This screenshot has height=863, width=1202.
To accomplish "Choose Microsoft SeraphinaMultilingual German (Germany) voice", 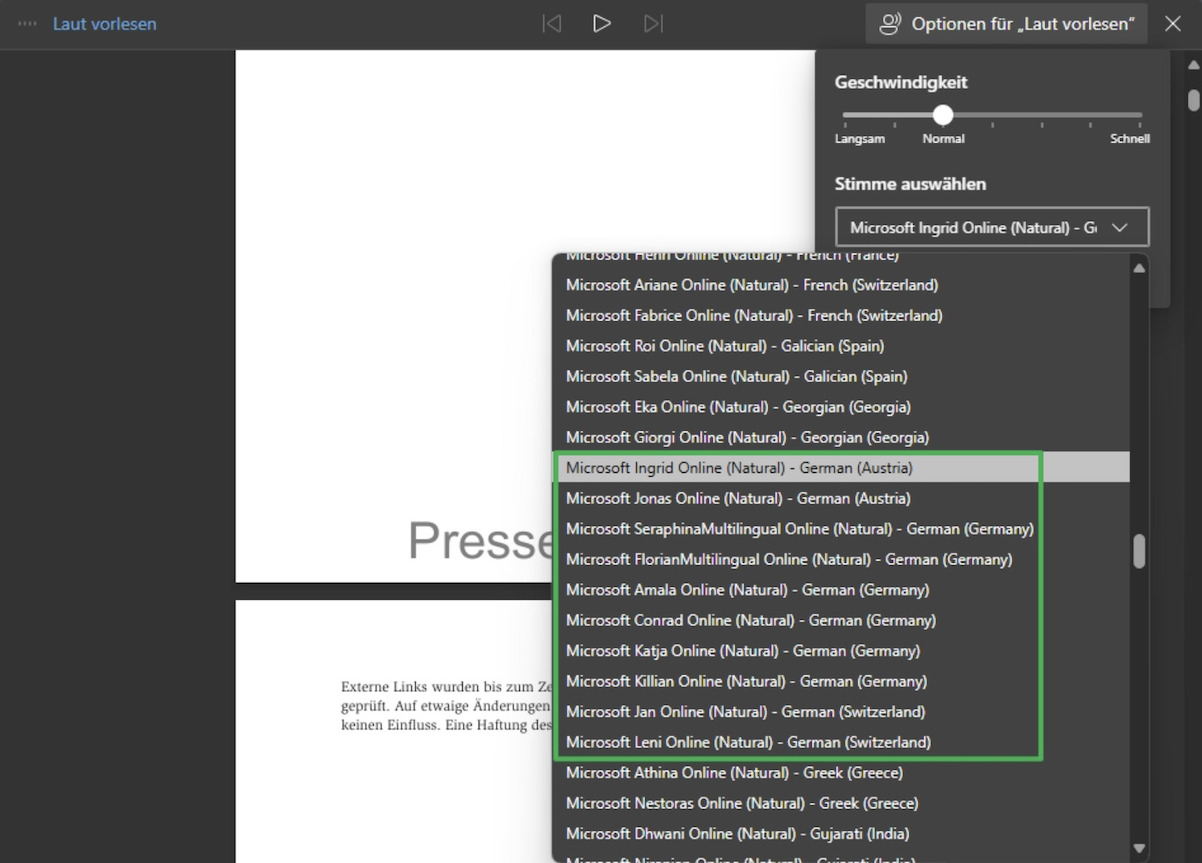I will pos(841,529).
